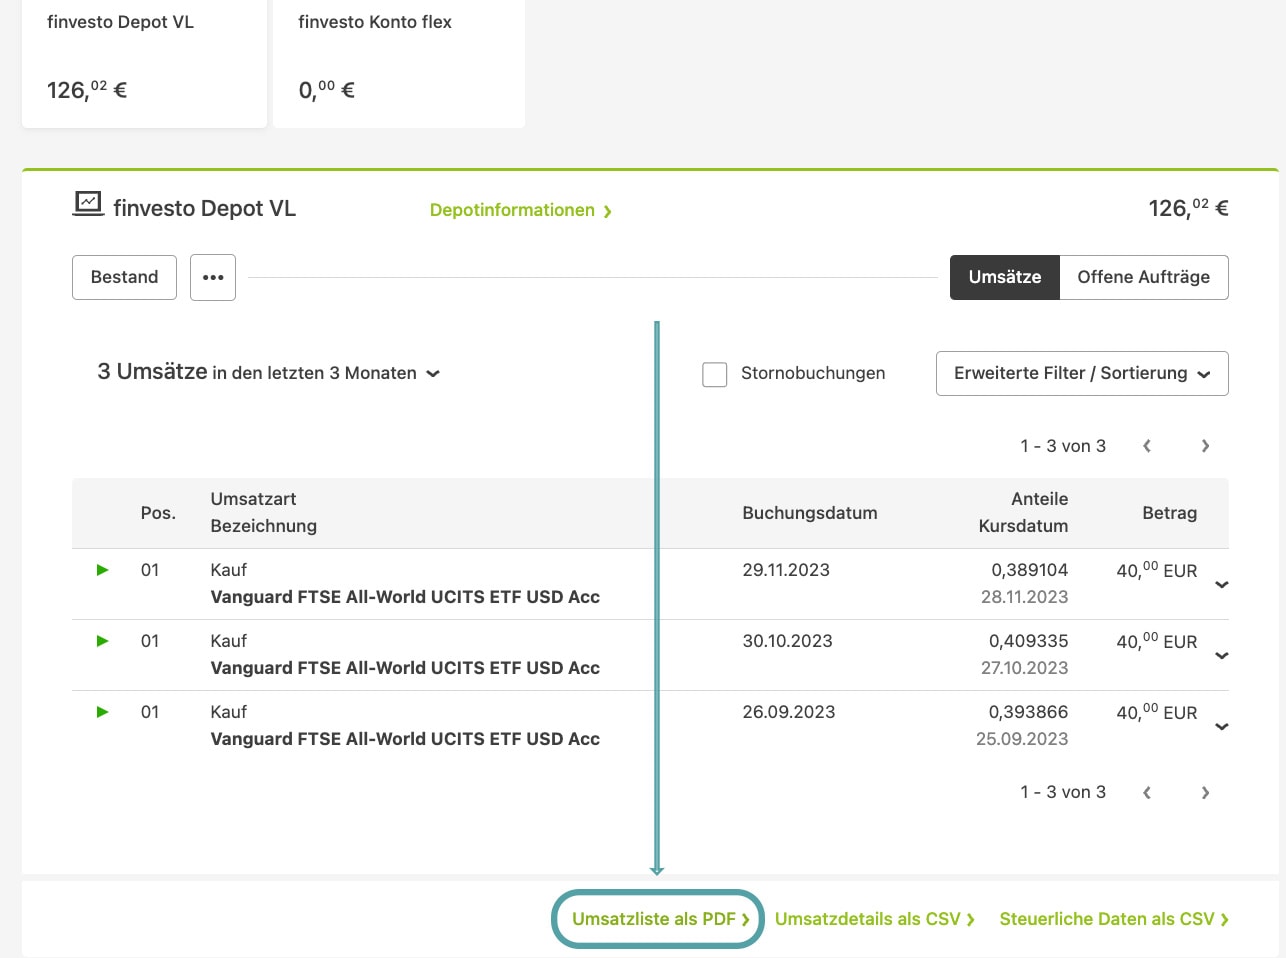
Task: Expand details of the 26.09.2023 transaction
Action: [1221, 727]
